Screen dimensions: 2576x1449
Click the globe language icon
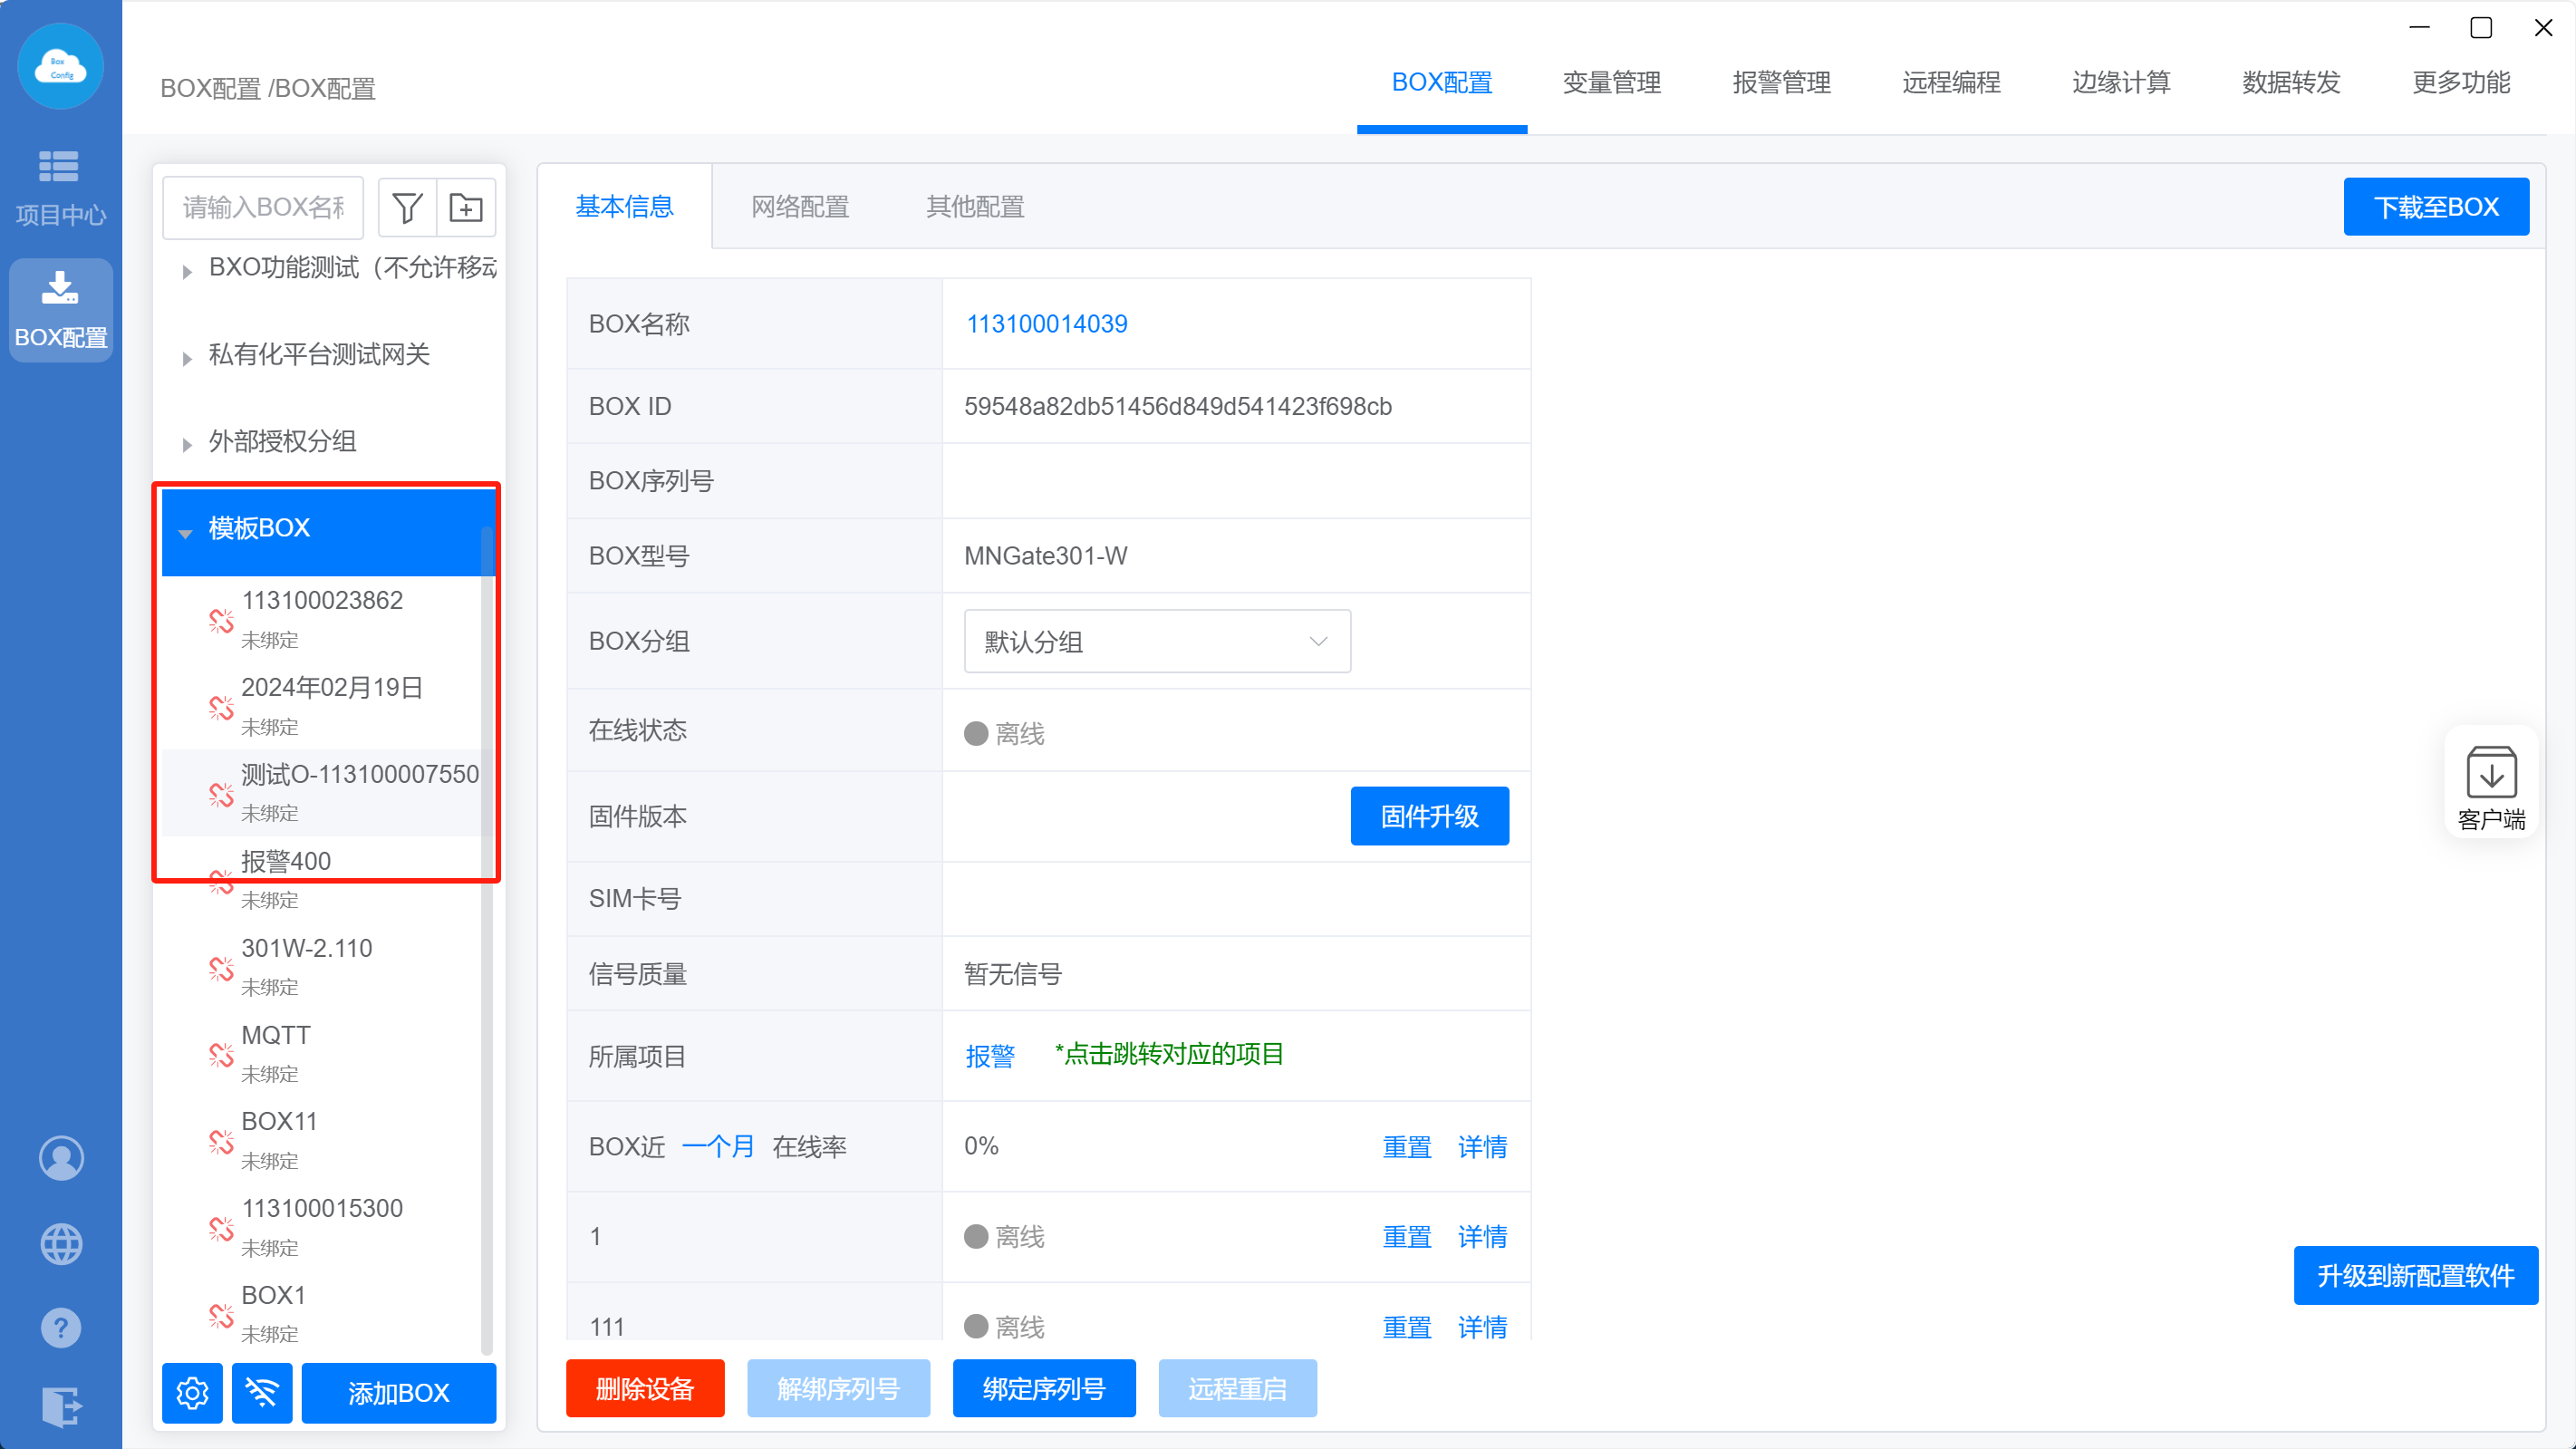pyautogui.click(x=61, y=1243)
